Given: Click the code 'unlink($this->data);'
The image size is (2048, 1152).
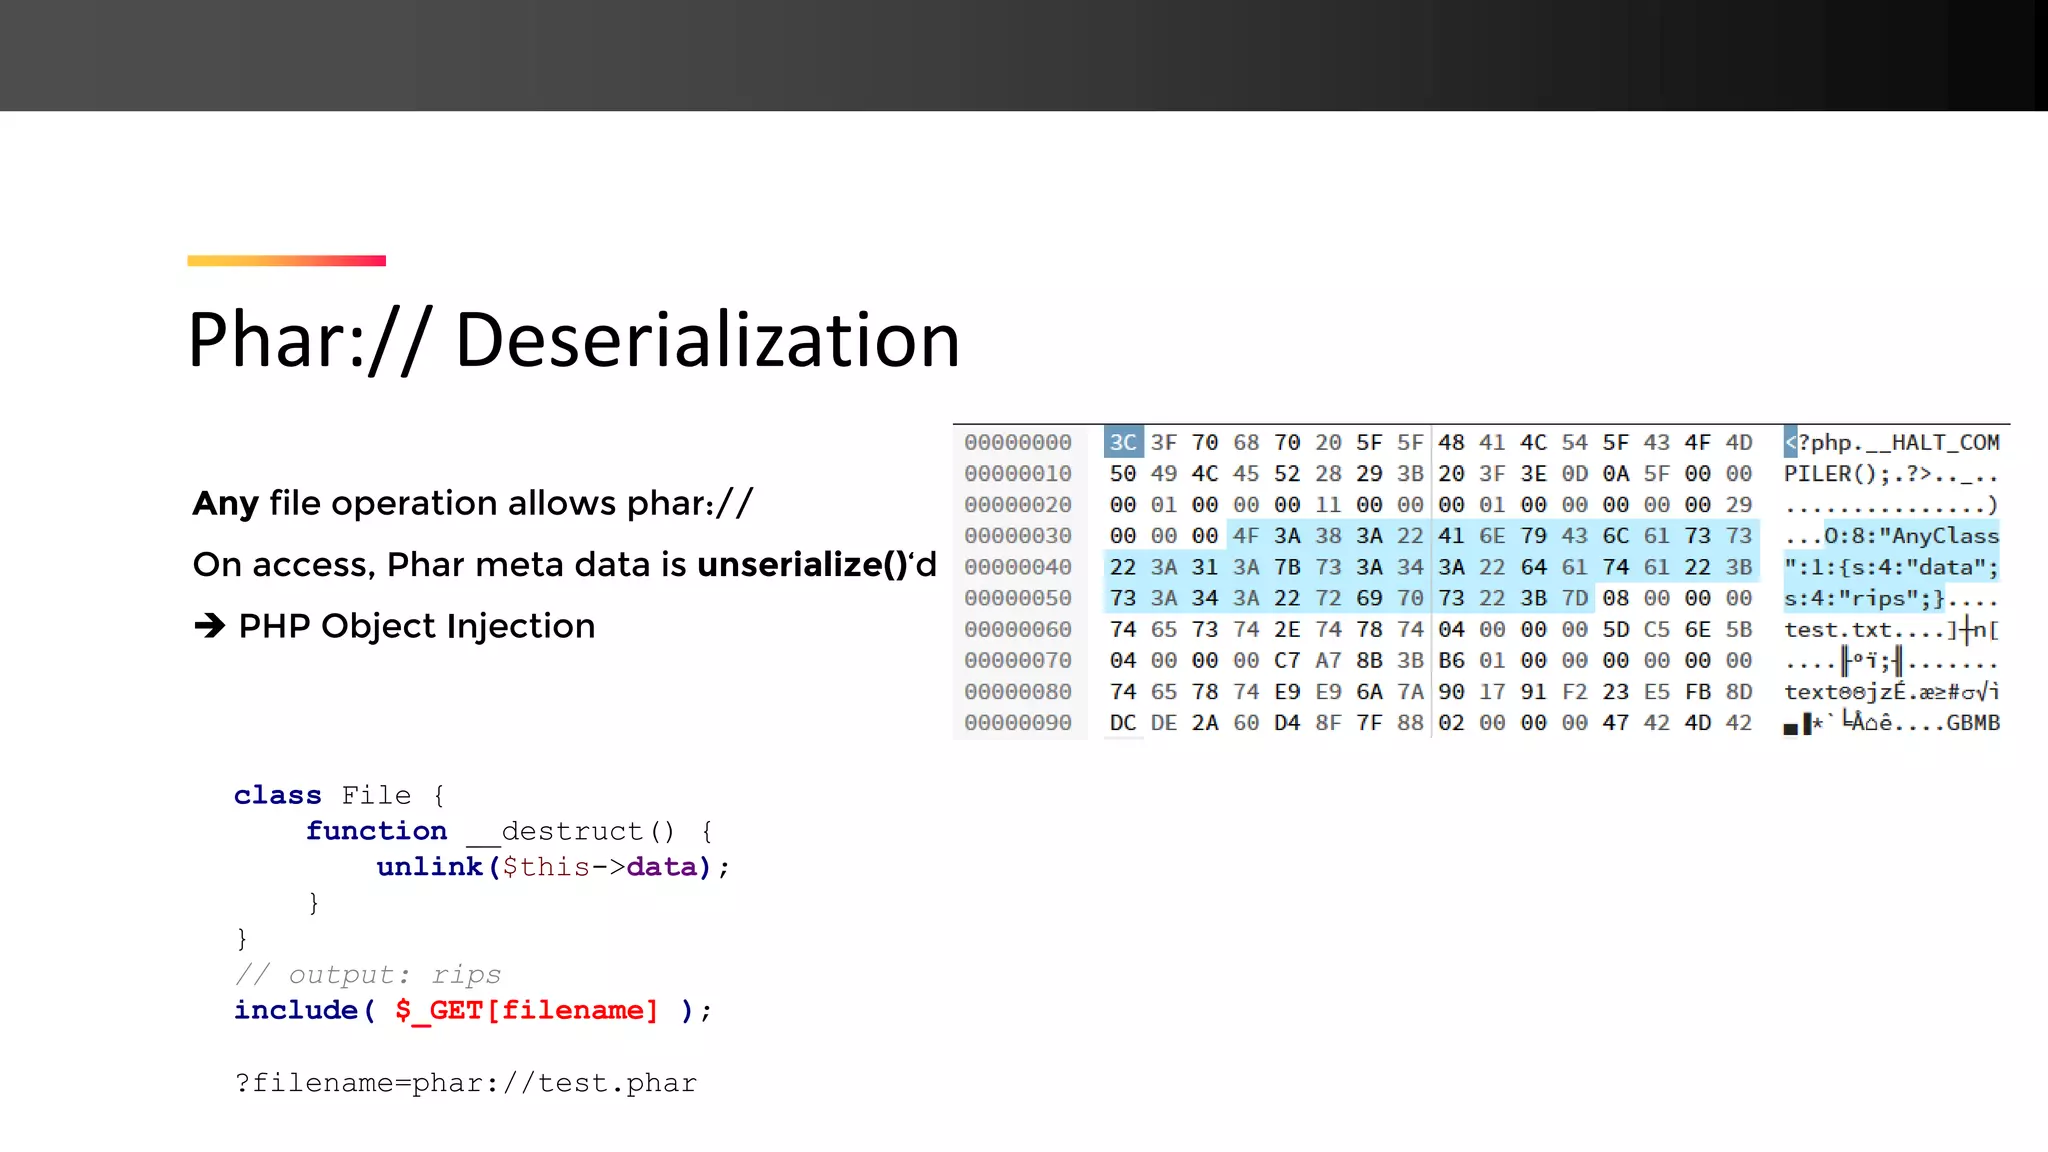Looking at the screenshot, I should (x=553, y=867).
